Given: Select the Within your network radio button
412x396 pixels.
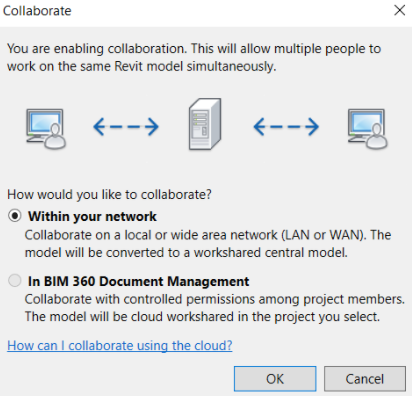Looking at the screenshot, I should [x=15, y=216].
